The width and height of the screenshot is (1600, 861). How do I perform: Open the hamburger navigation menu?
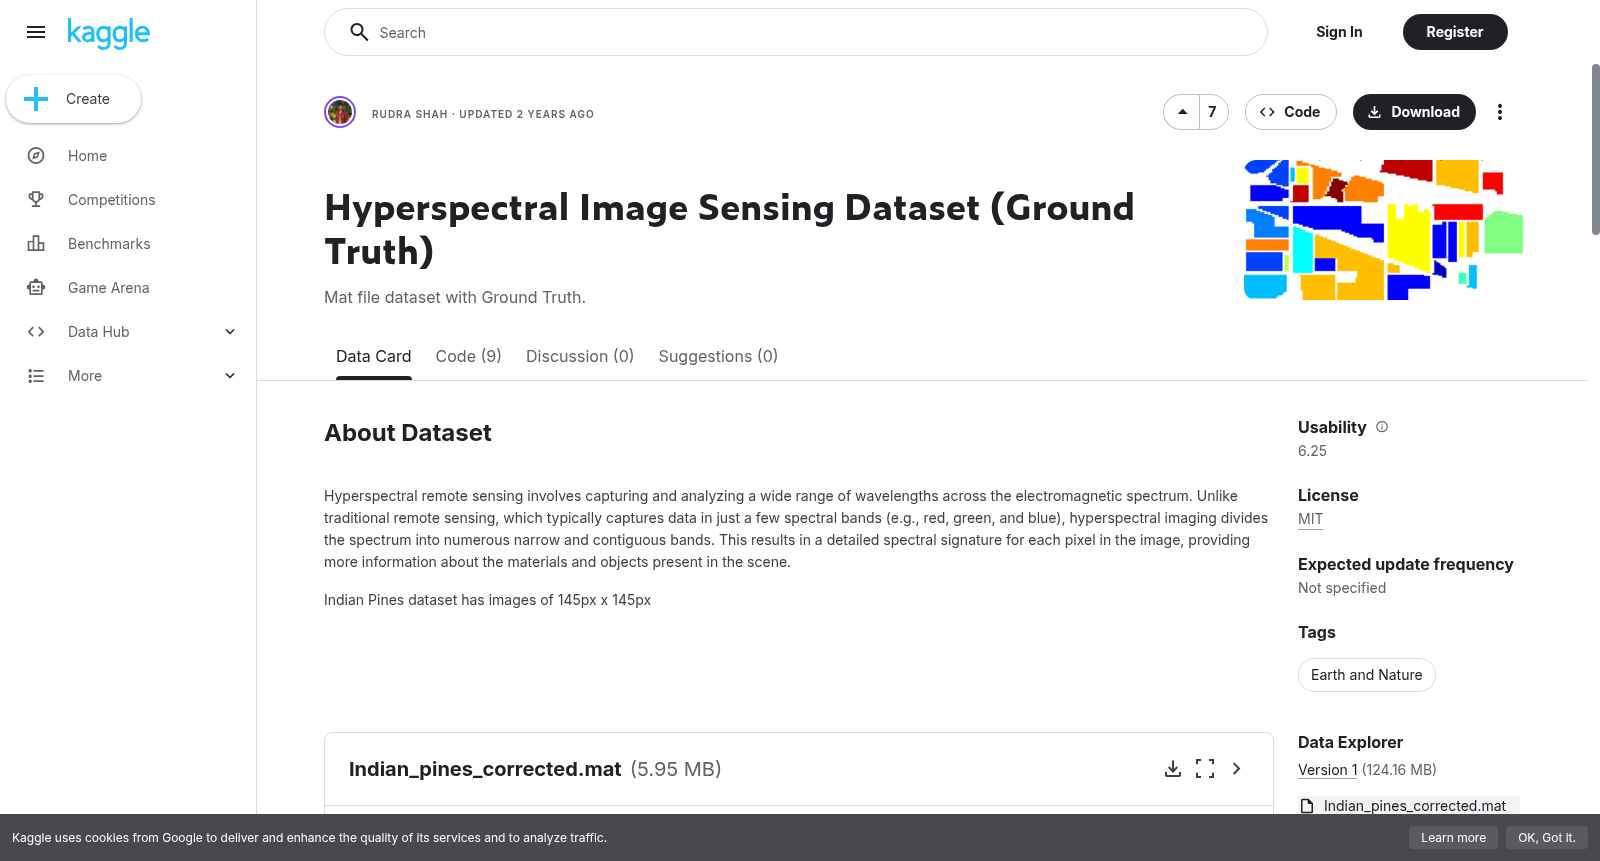tap(36, 32)
